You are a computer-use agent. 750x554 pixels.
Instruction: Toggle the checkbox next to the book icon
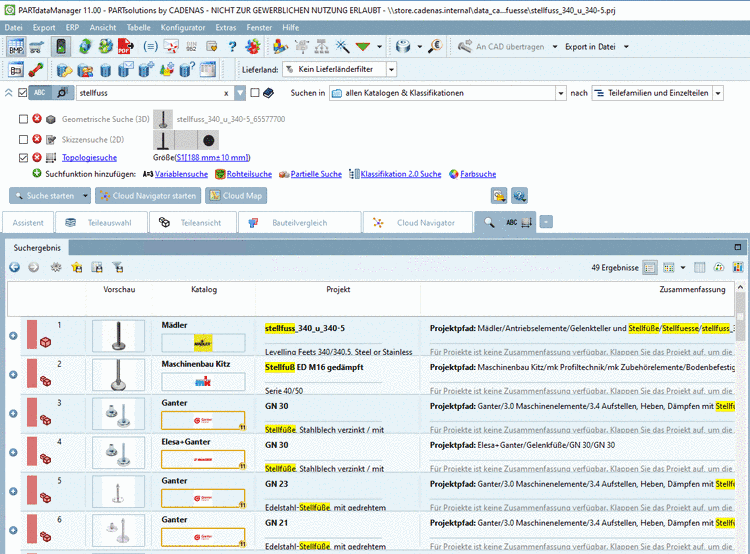[255, 93]
